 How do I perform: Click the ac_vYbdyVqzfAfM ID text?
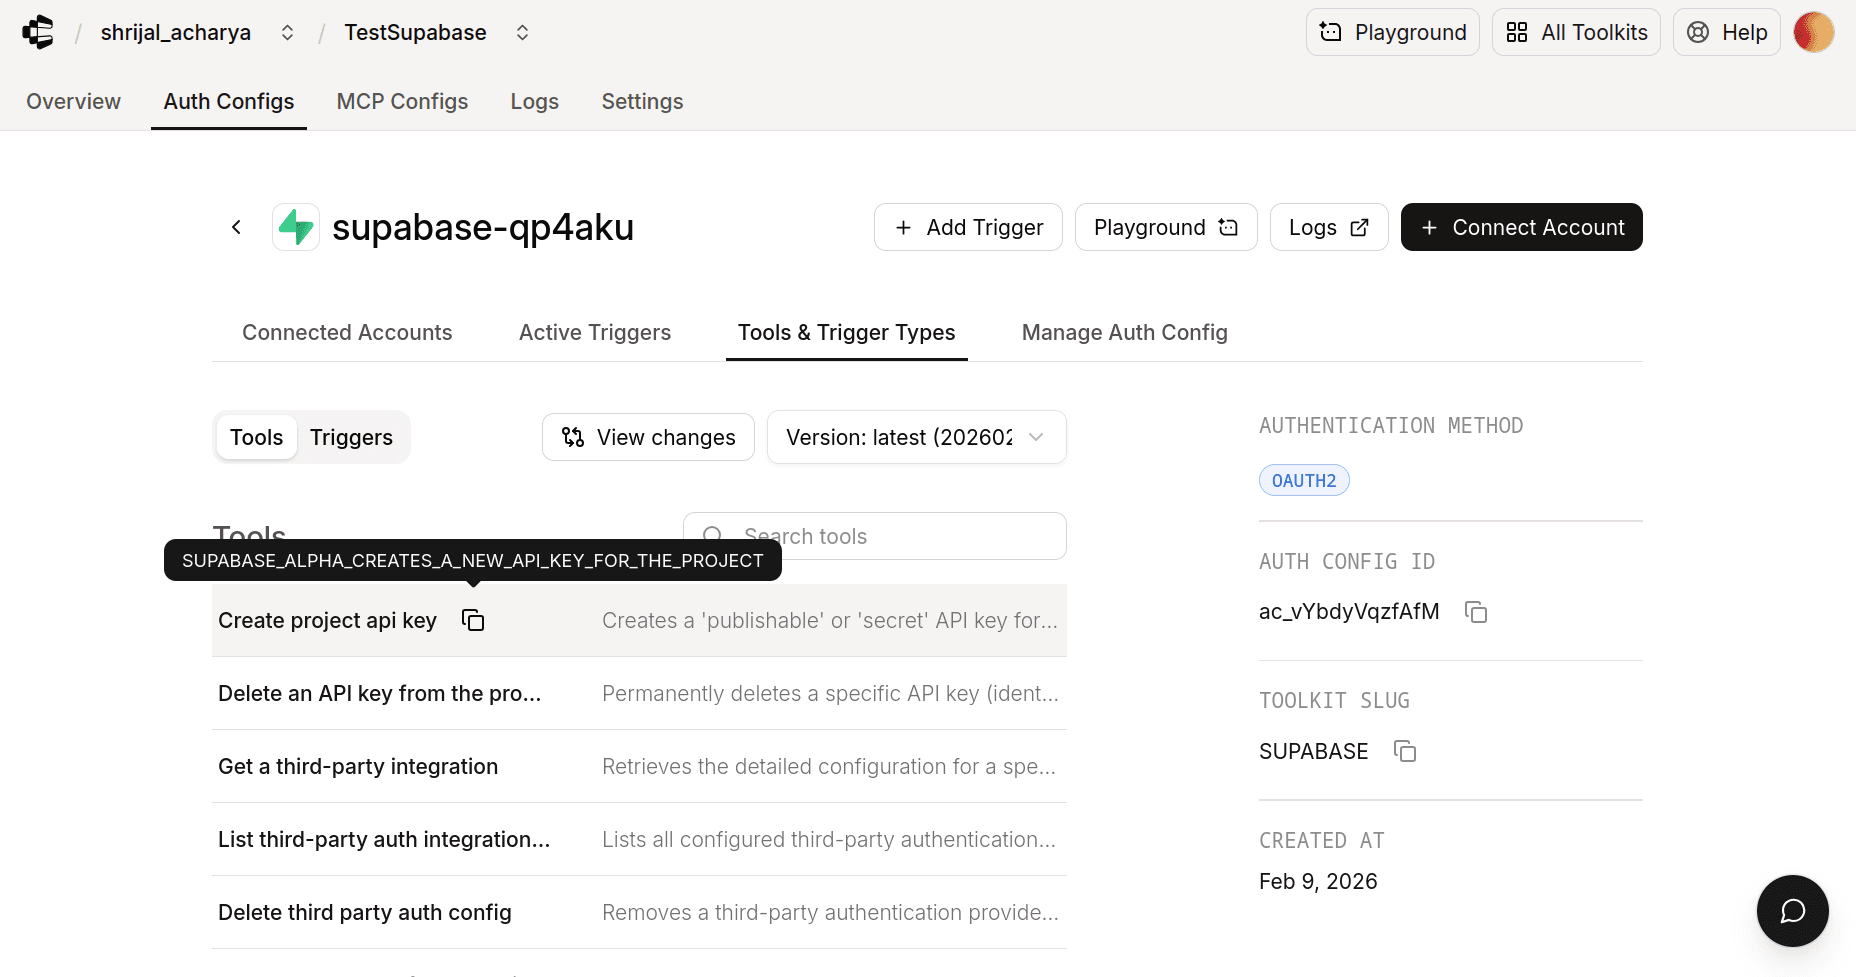click(x=1349, y=611)
